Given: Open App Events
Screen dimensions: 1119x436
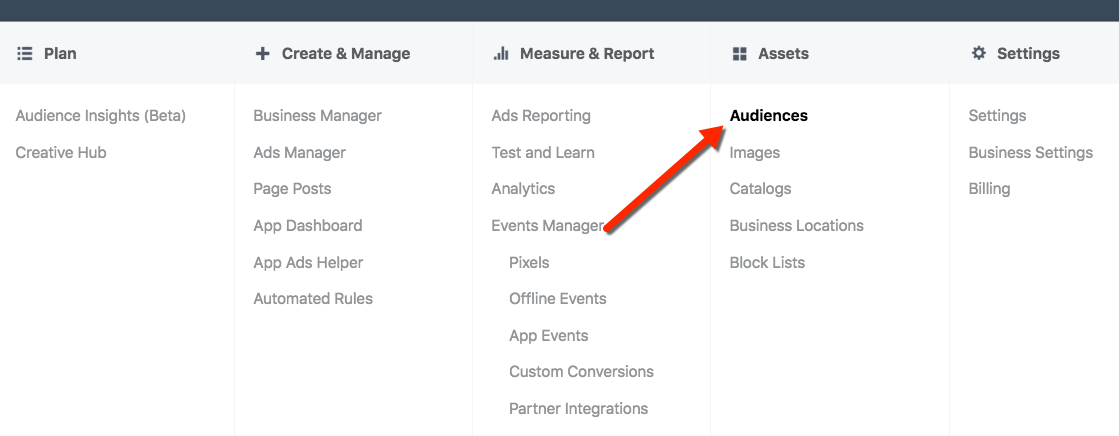Looking at the screenshot, I should (x=549, y=335).
